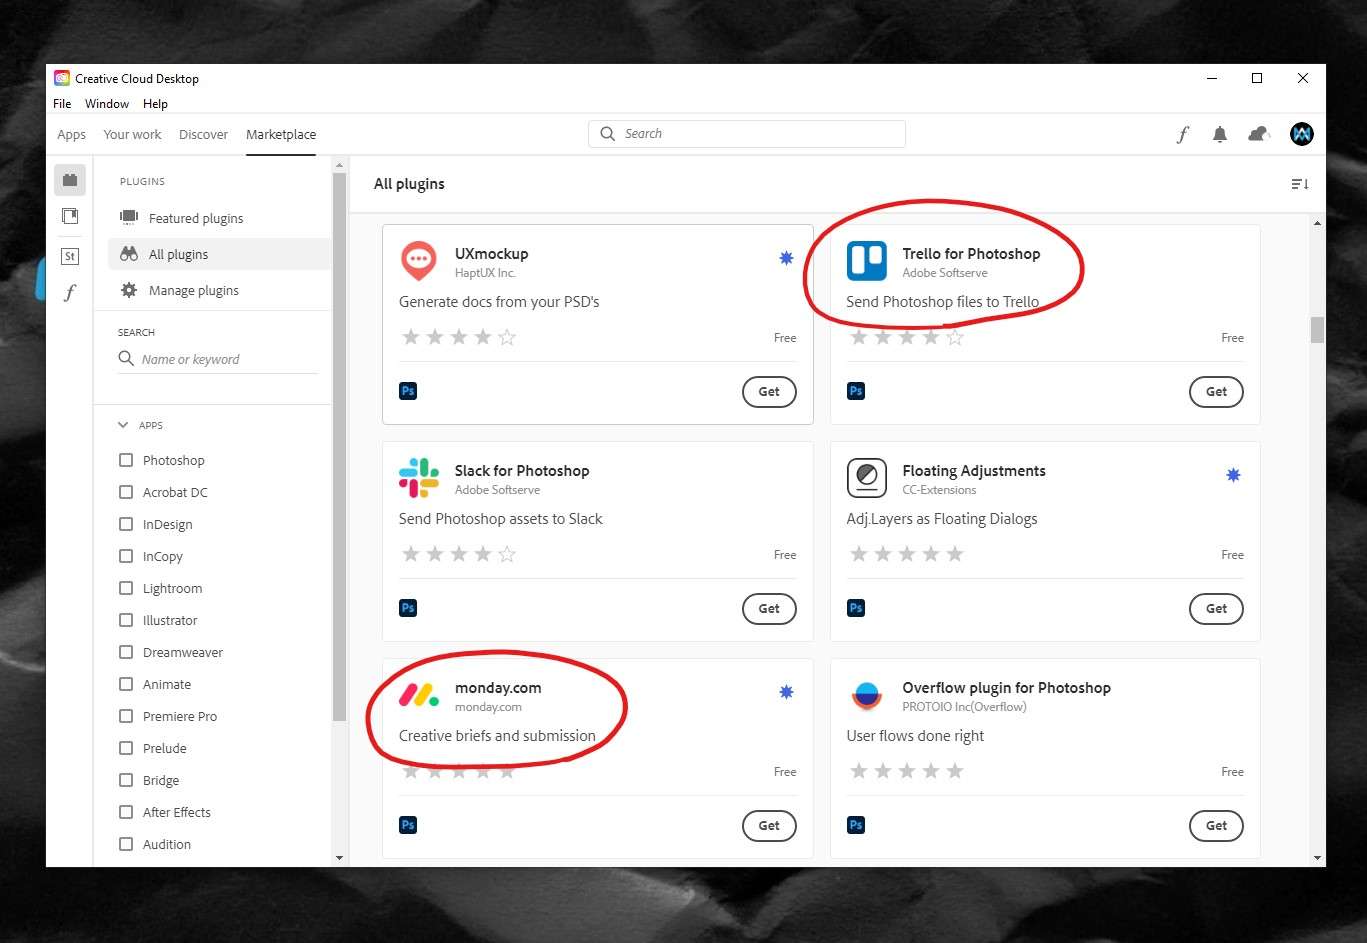Open the File menu
The height and width of the screenshot is (943, 1367).
click(x=62, y=104)
